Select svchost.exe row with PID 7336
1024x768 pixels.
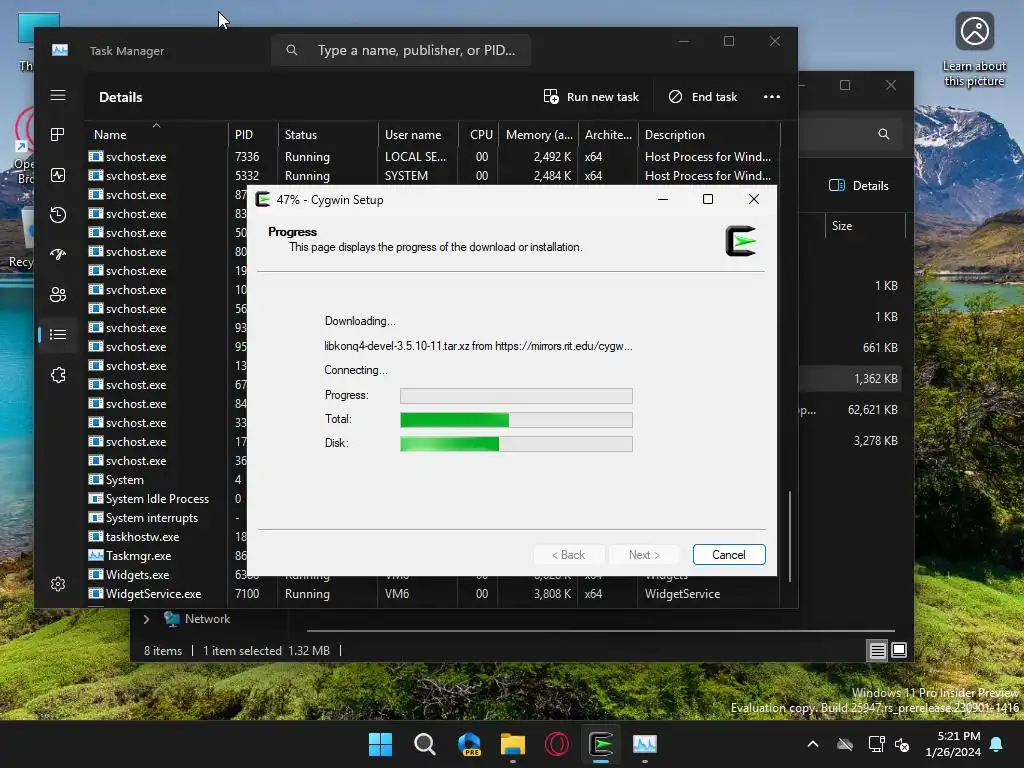434,157
